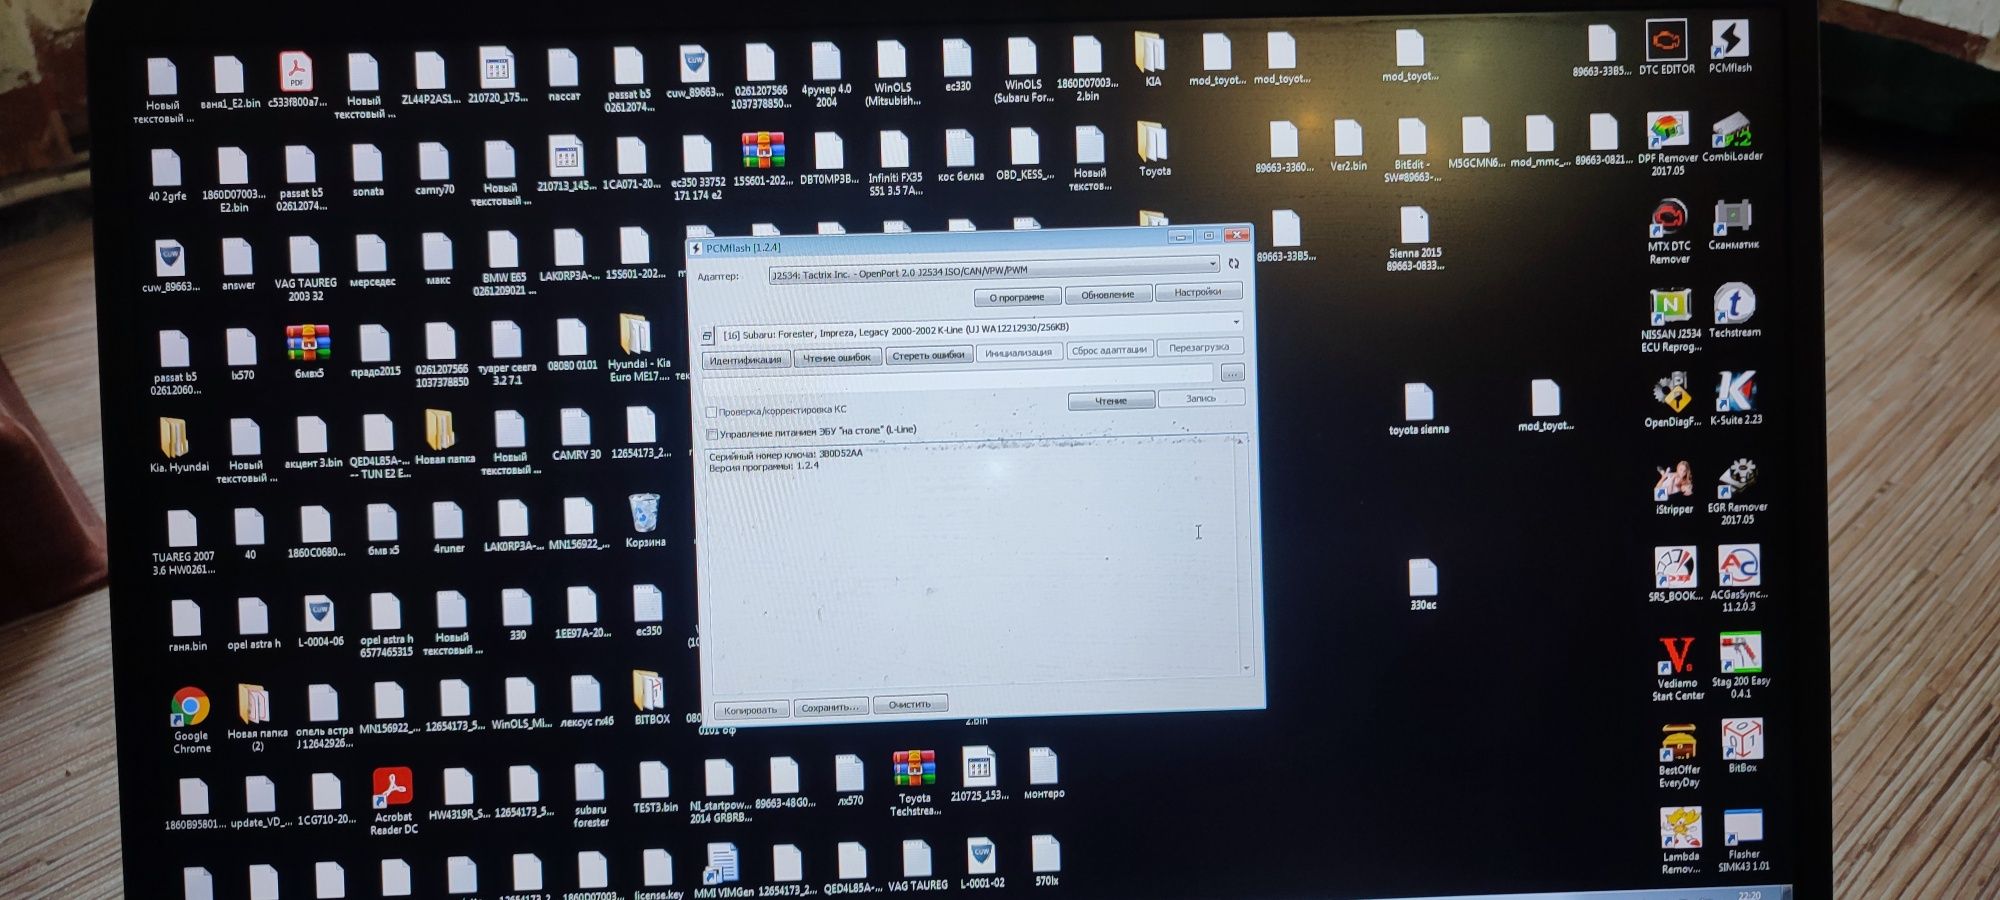The height and width of the screenshot is (900, 2000).
Task: Click log line 'Серийный номер ключа: 3B0D52AA'
Action: (785, 454)
